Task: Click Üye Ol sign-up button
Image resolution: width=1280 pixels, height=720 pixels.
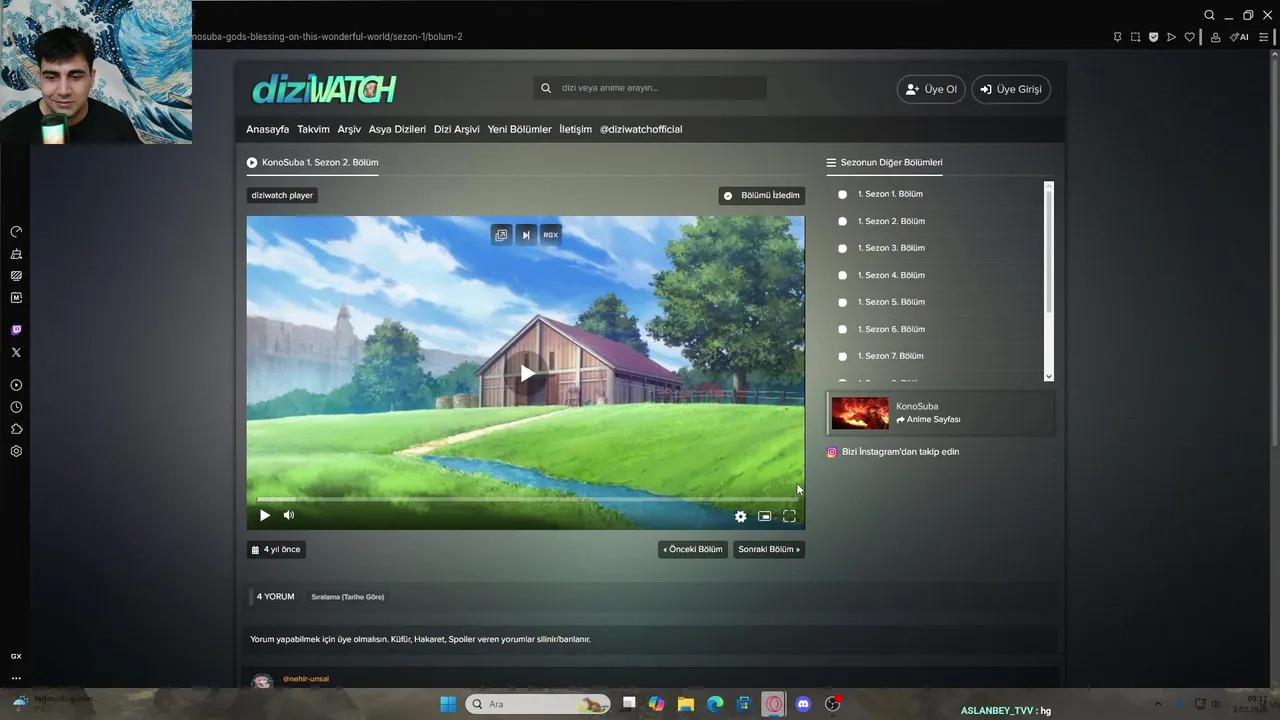Action: click(931, 89)
